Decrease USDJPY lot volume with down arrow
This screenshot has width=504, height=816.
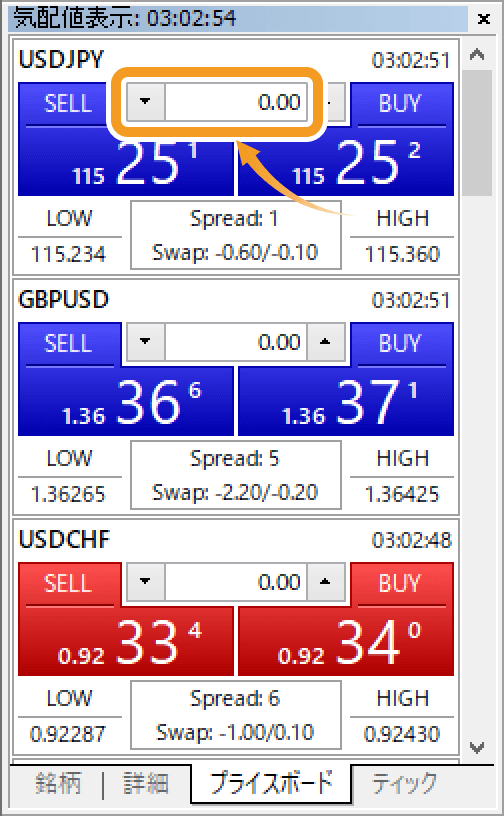[146, 101]
